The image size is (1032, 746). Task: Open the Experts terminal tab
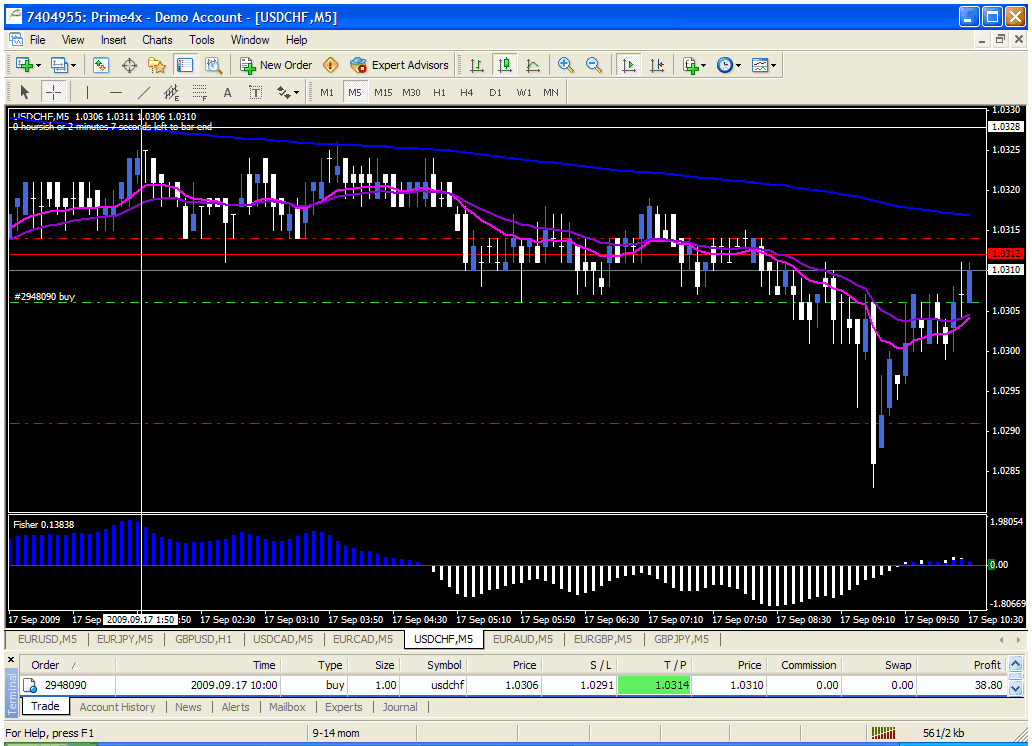pyautogui.click(x=344, y=707)
